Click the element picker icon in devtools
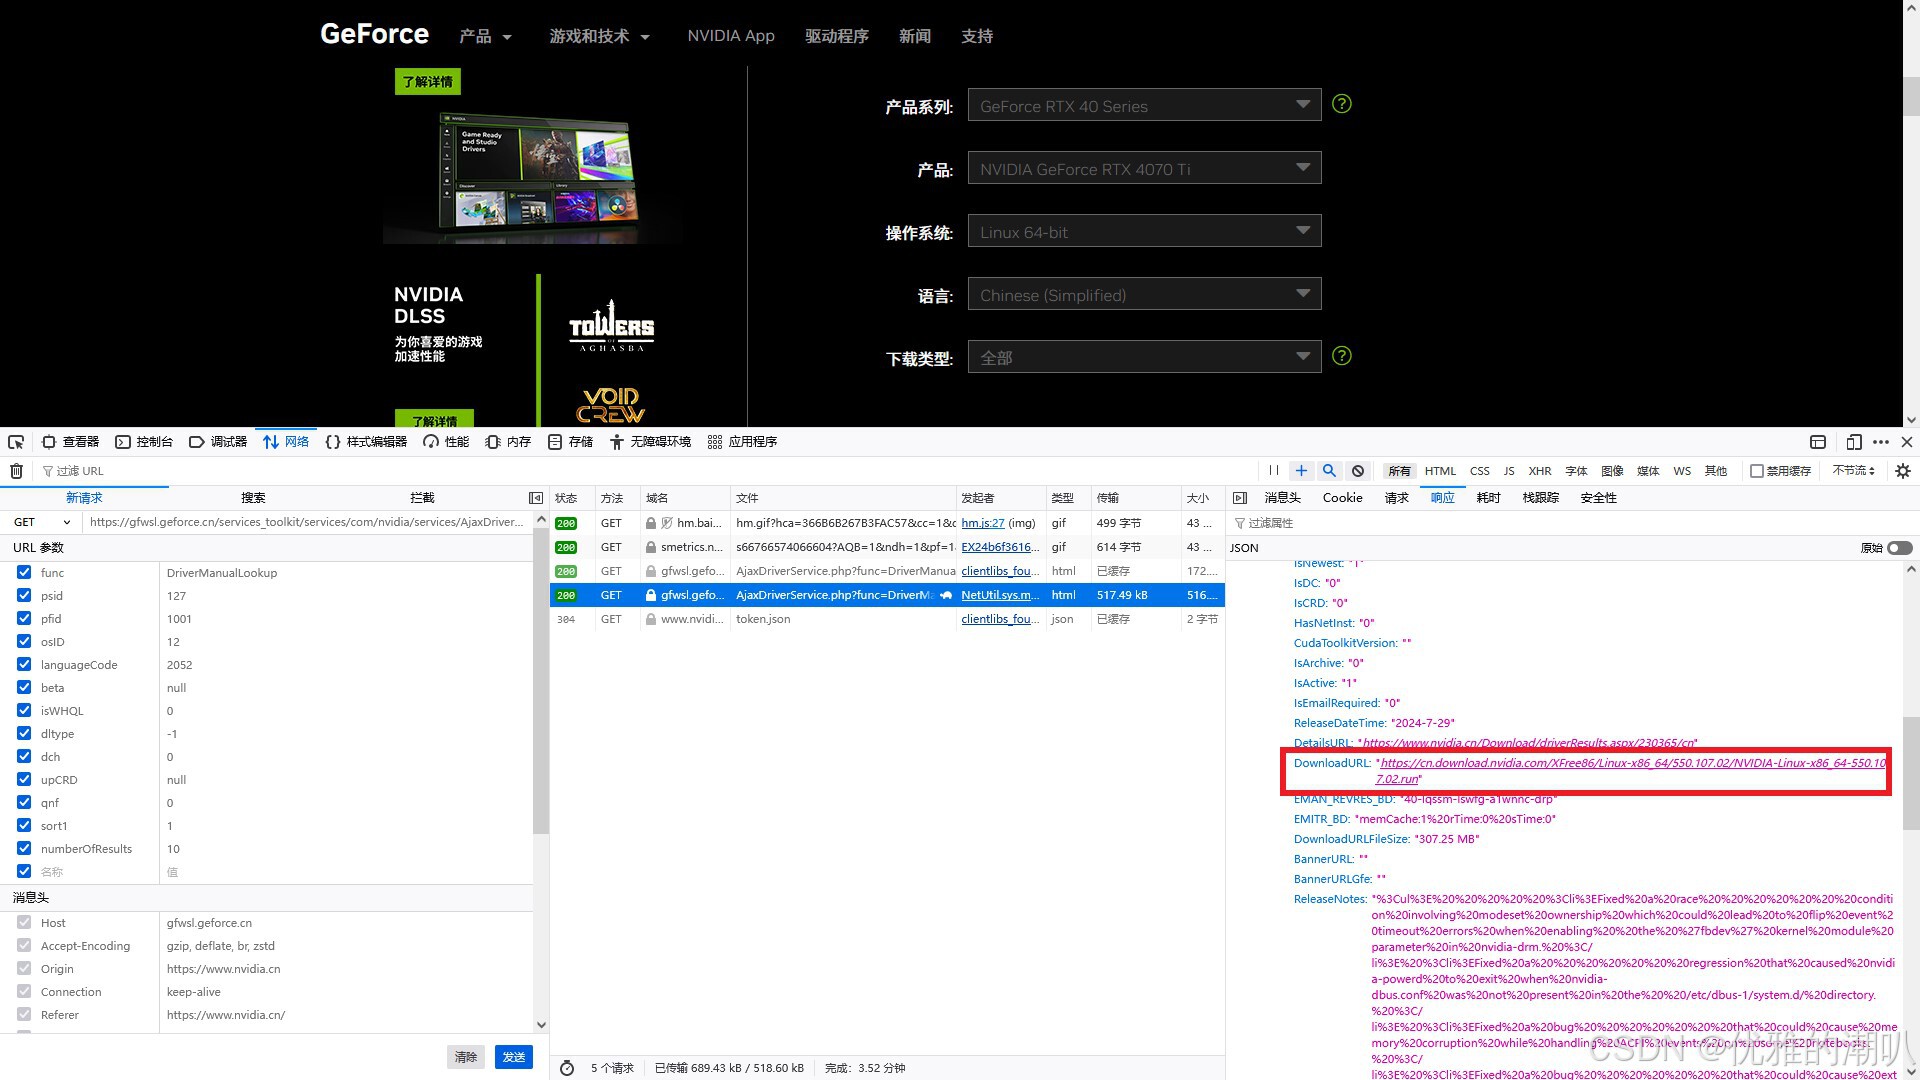1920x1080 pixels. click(16, 442)
